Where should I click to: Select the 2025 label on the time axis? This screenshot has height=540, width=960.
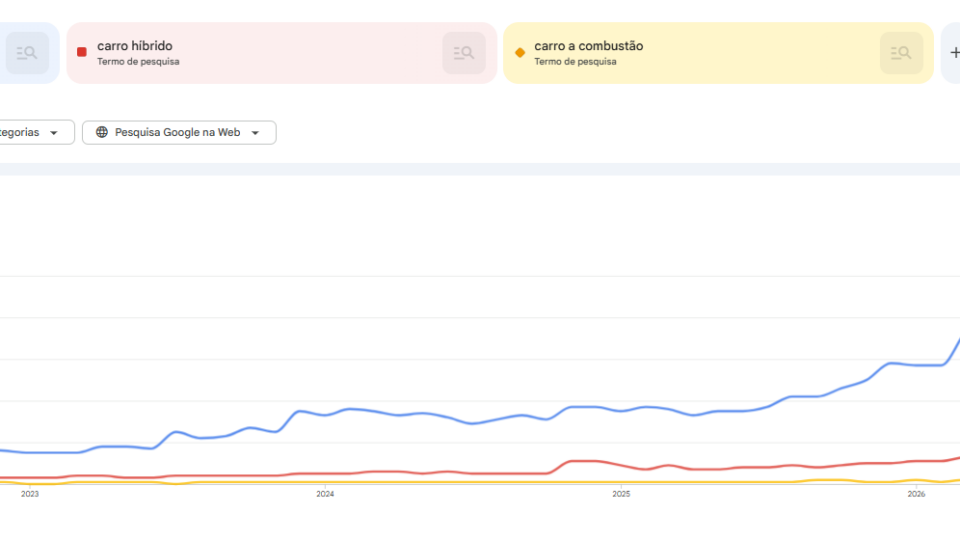pos(621,494)
